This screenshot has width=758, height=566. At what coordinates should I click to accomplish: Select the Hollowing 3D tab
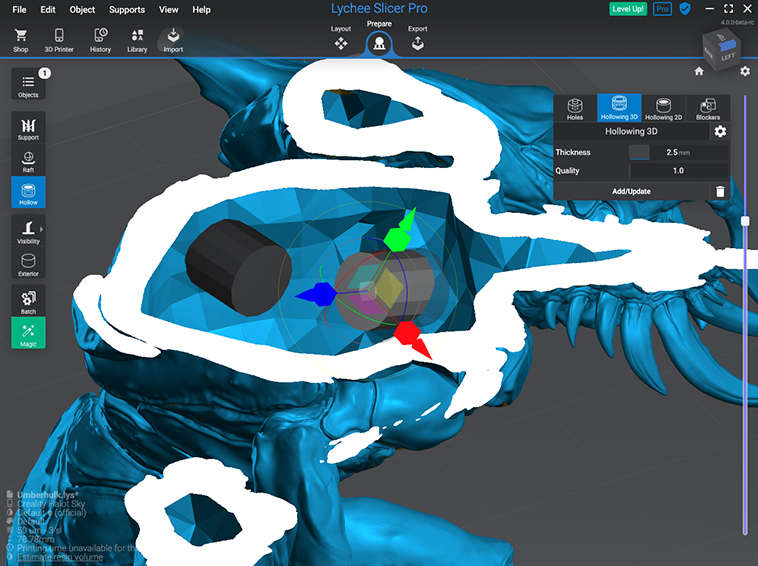(619, 108)
